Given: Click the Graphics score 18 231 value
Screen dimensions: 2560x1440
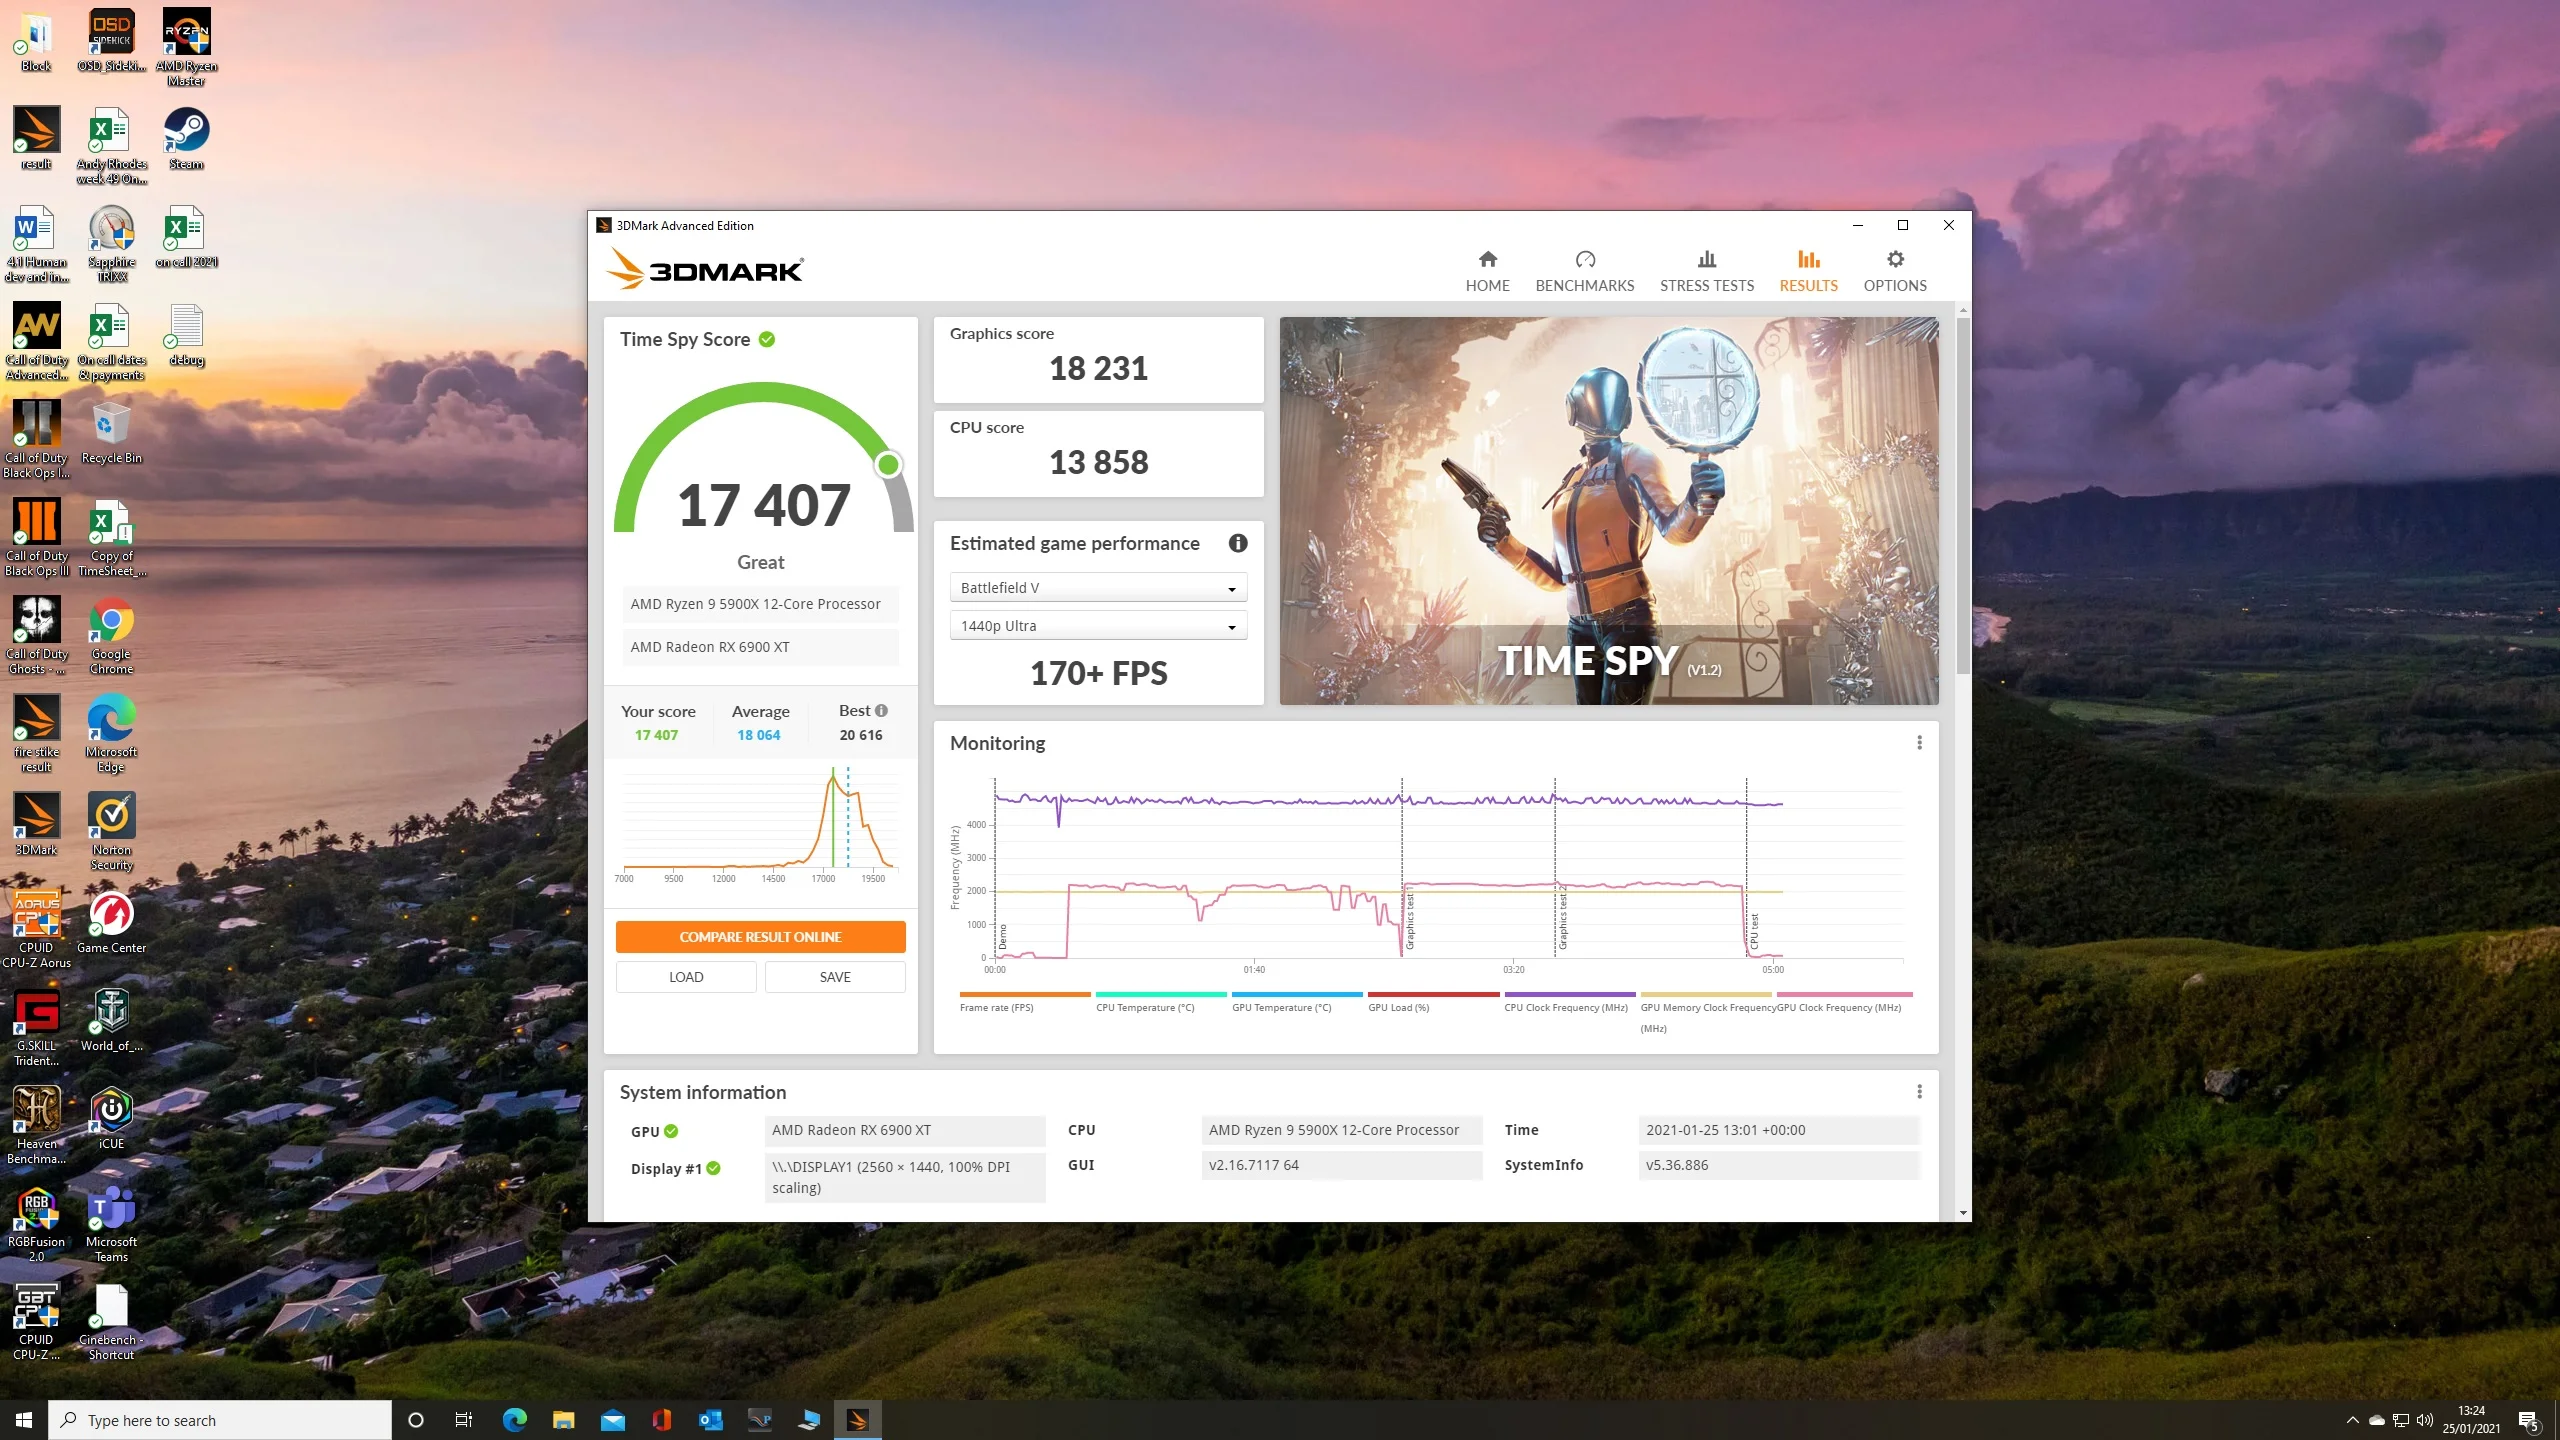Looking at the screenshot, I should pyautogui.click(x=1098, y=368).
